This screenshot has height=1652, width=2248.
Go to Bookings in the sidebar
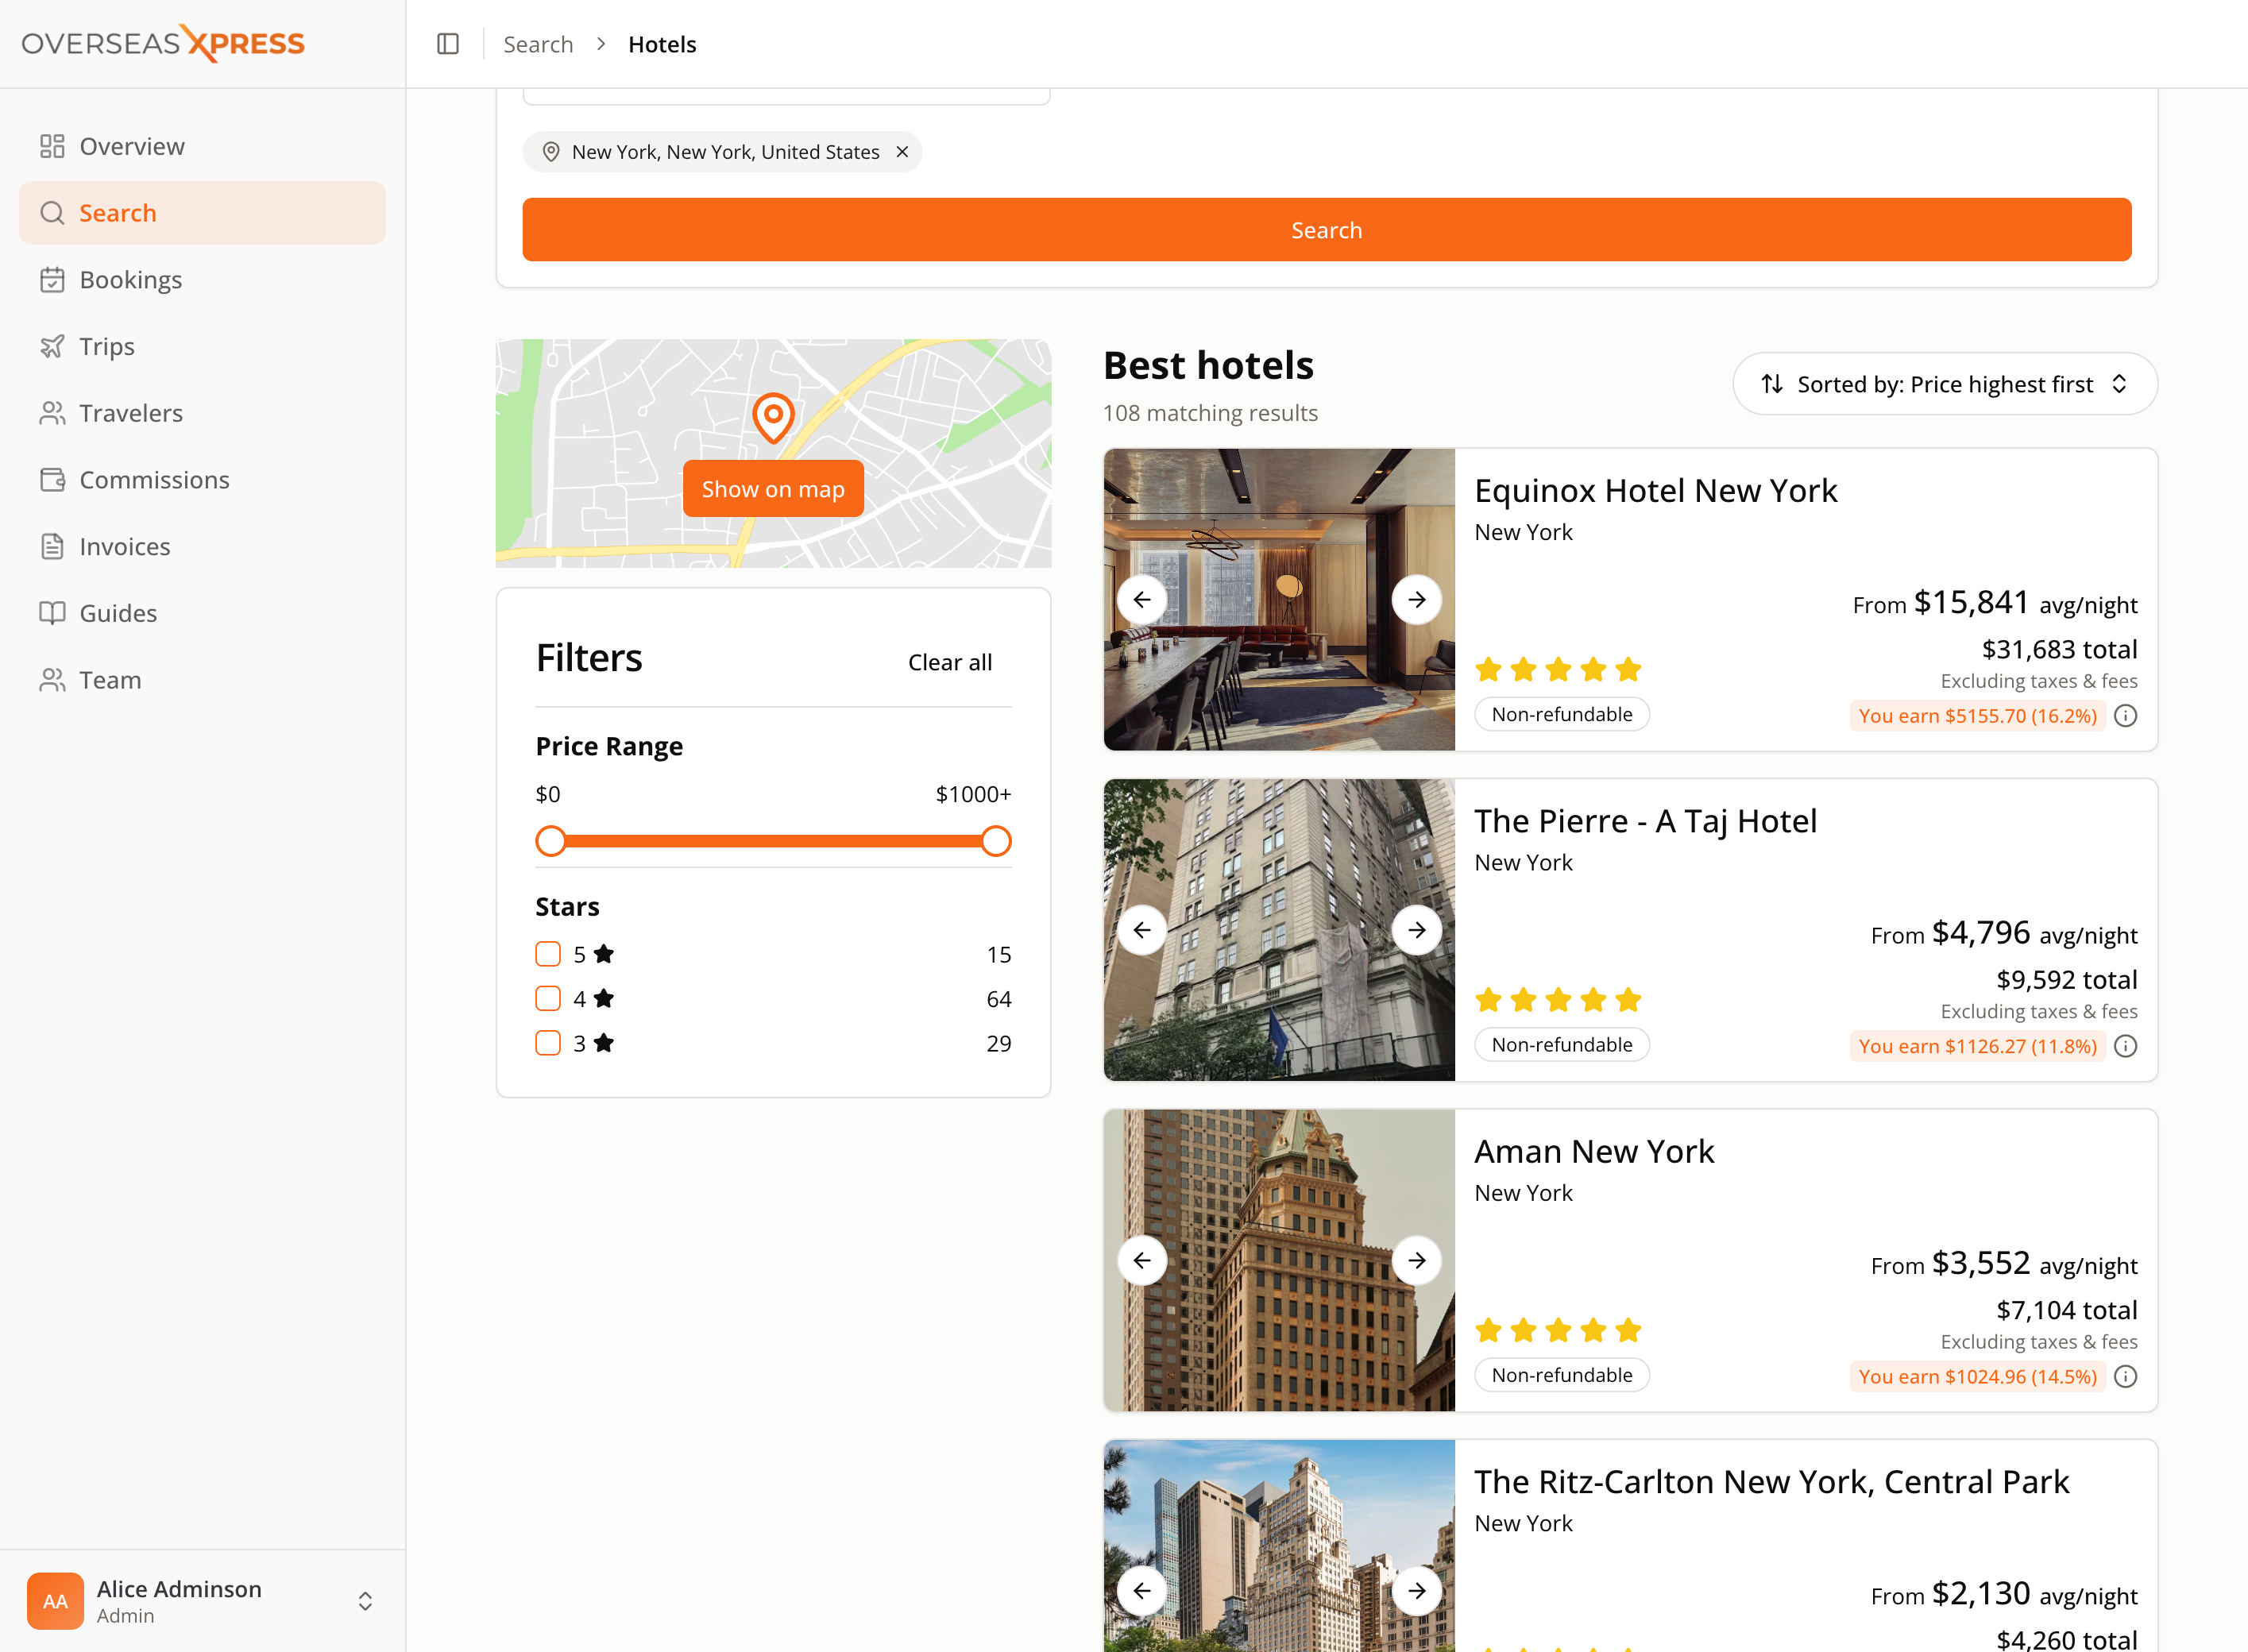202,280
